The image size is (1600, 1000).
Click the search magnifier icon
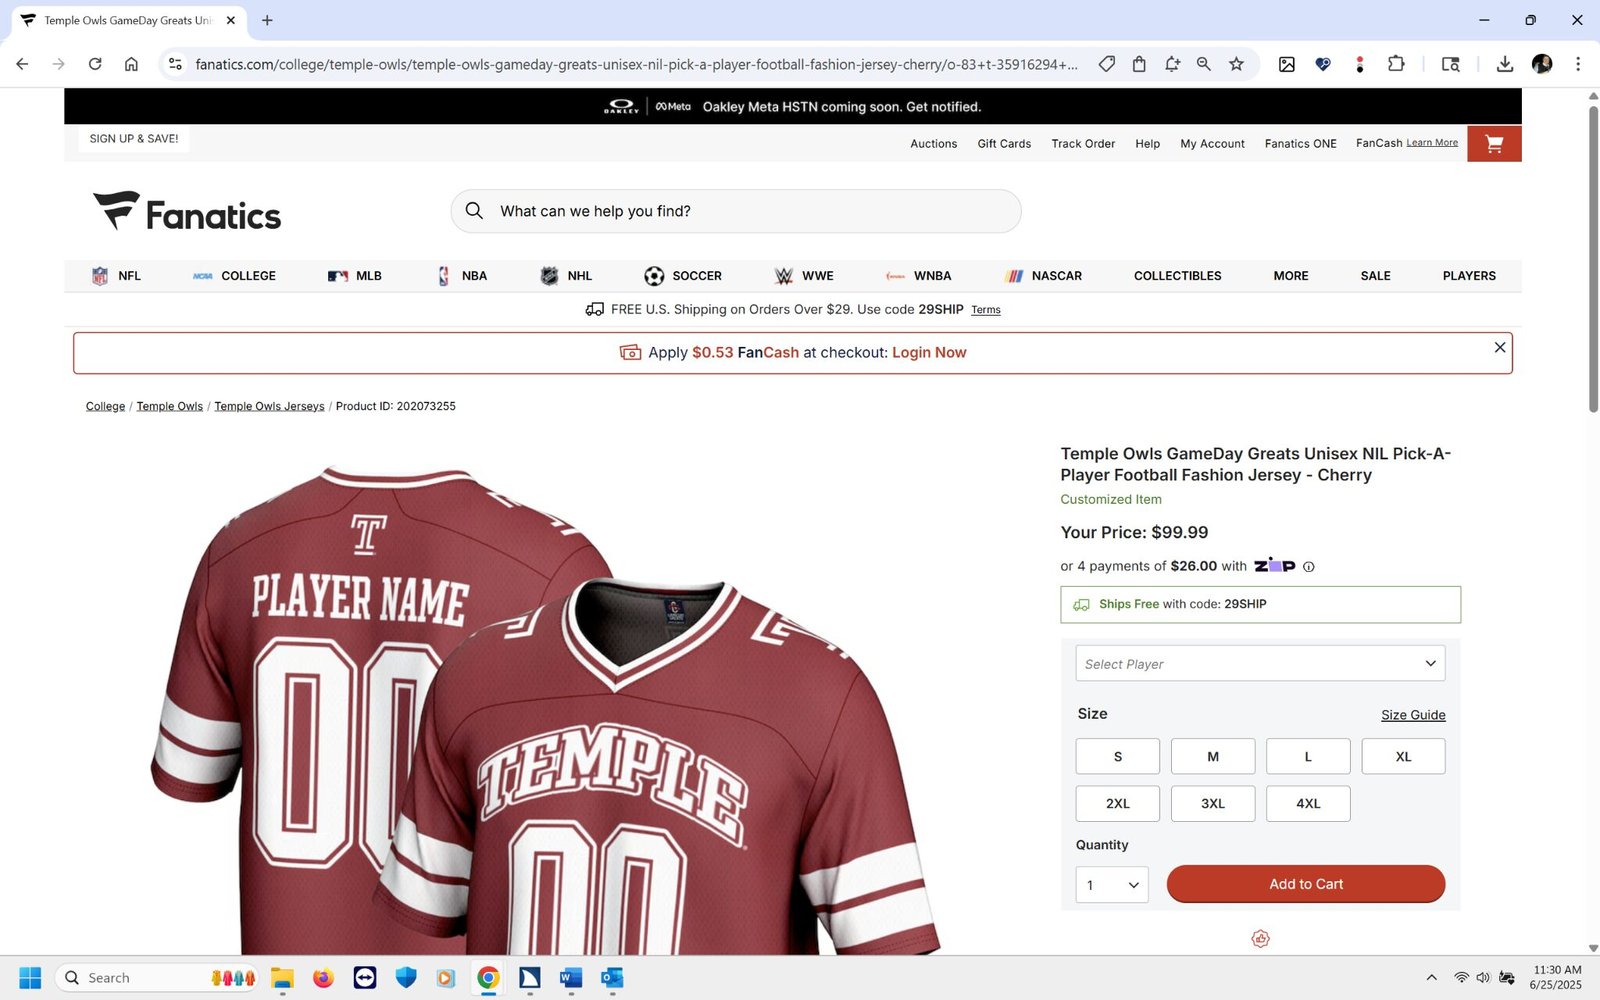[x=475, y=211]
